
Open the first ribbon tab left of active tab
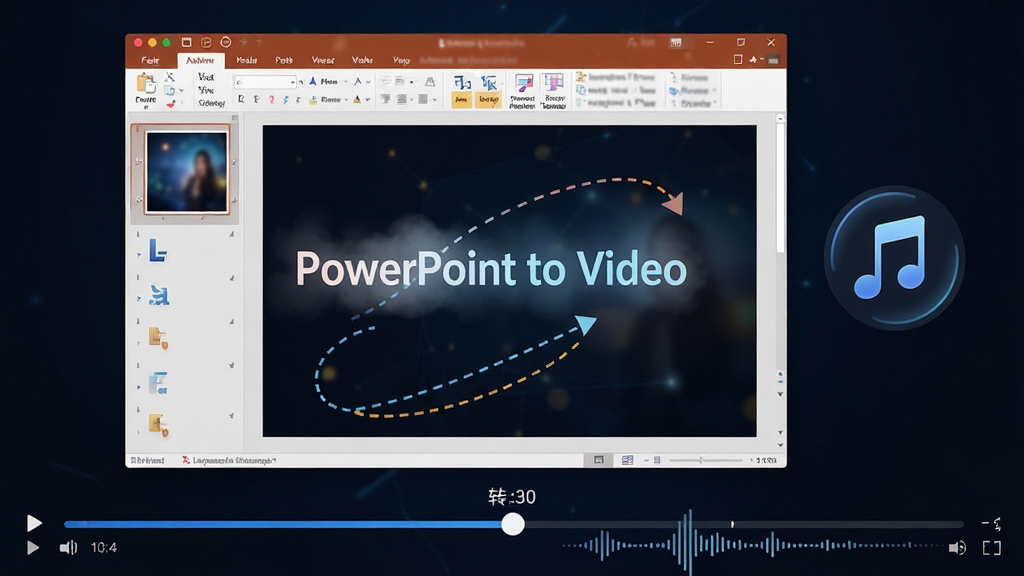150,60
